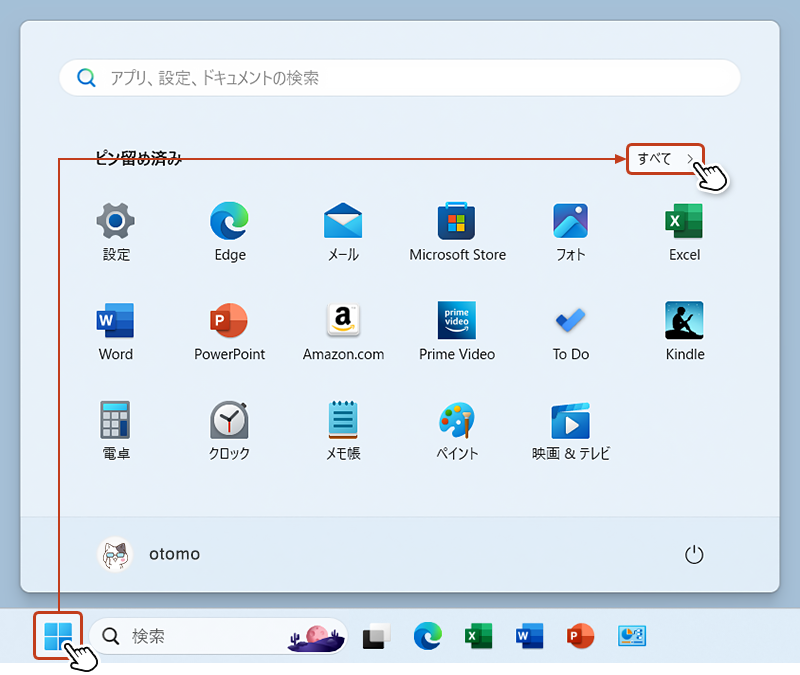
Task: Open Word from the taskbar
Action: coord(530,636)
